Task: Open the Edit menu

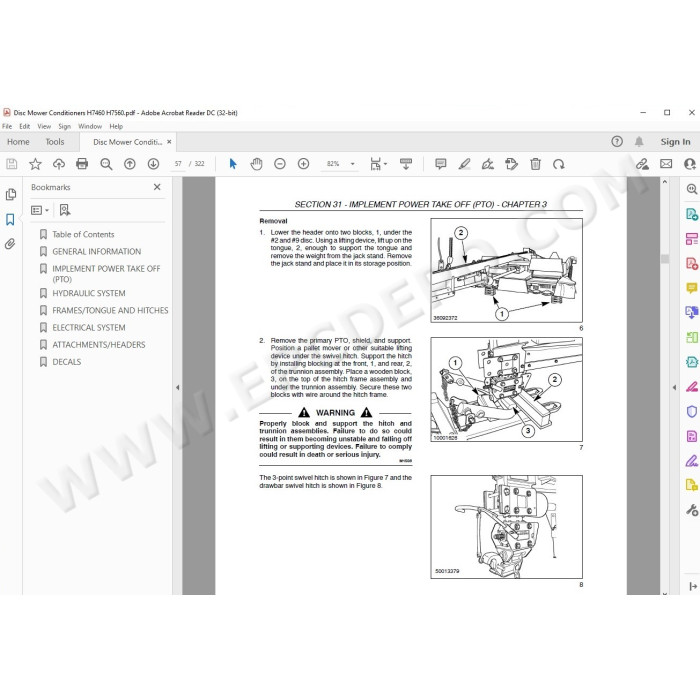Action: click(25, 126)
